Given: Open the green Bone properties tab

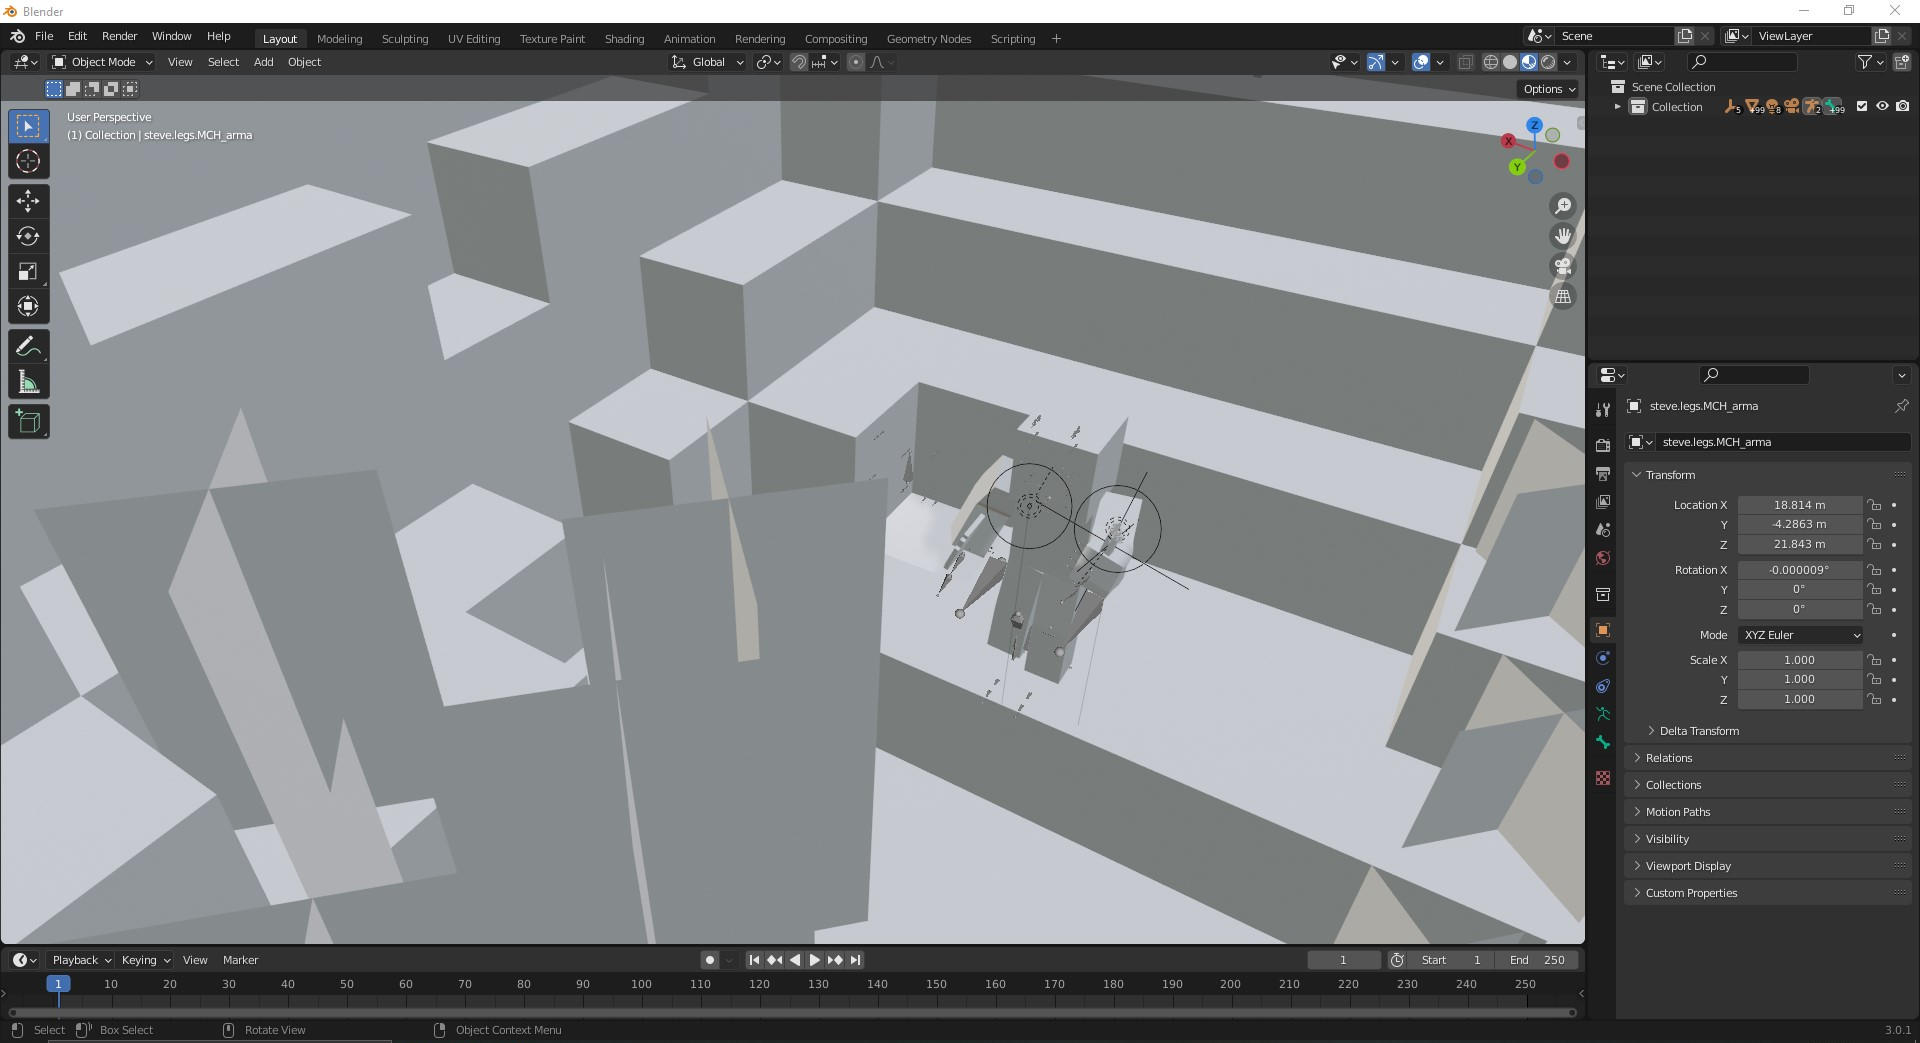Looking at the screenshot, I should 1603,742.
